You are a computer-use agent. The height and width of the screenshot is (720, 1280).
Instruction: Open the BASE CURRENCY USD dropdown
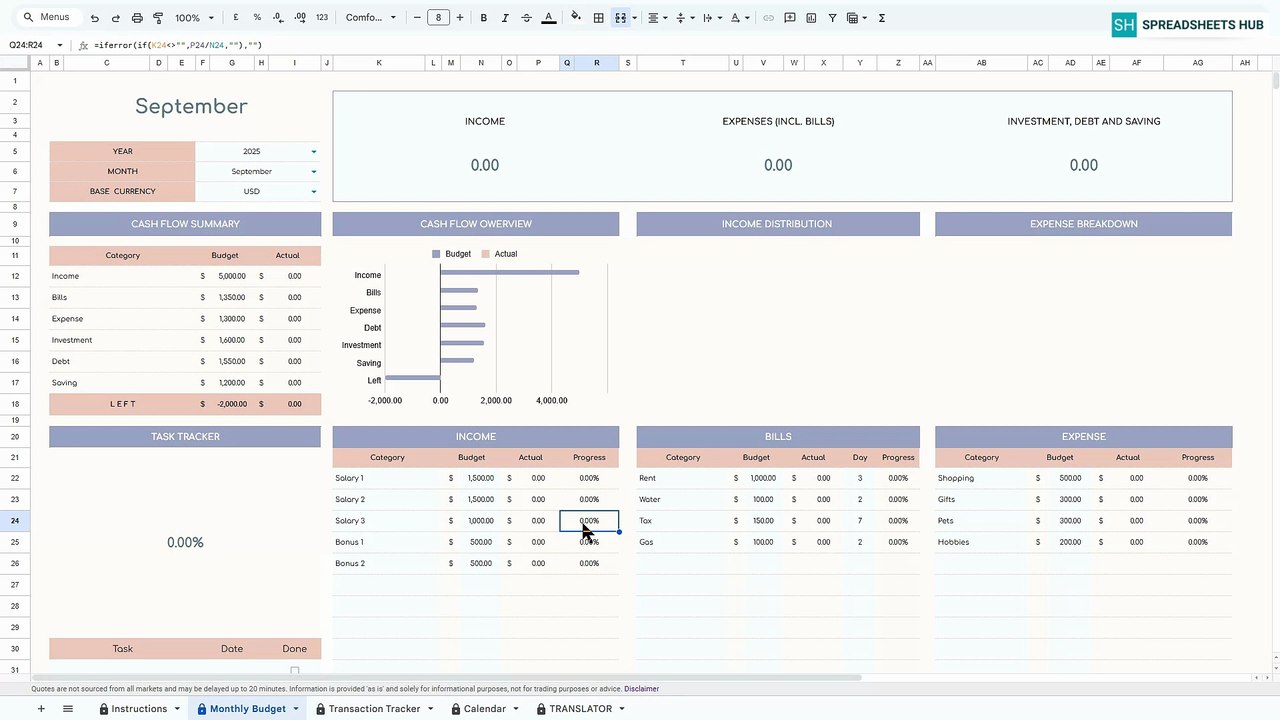click(x=313, y=192)
